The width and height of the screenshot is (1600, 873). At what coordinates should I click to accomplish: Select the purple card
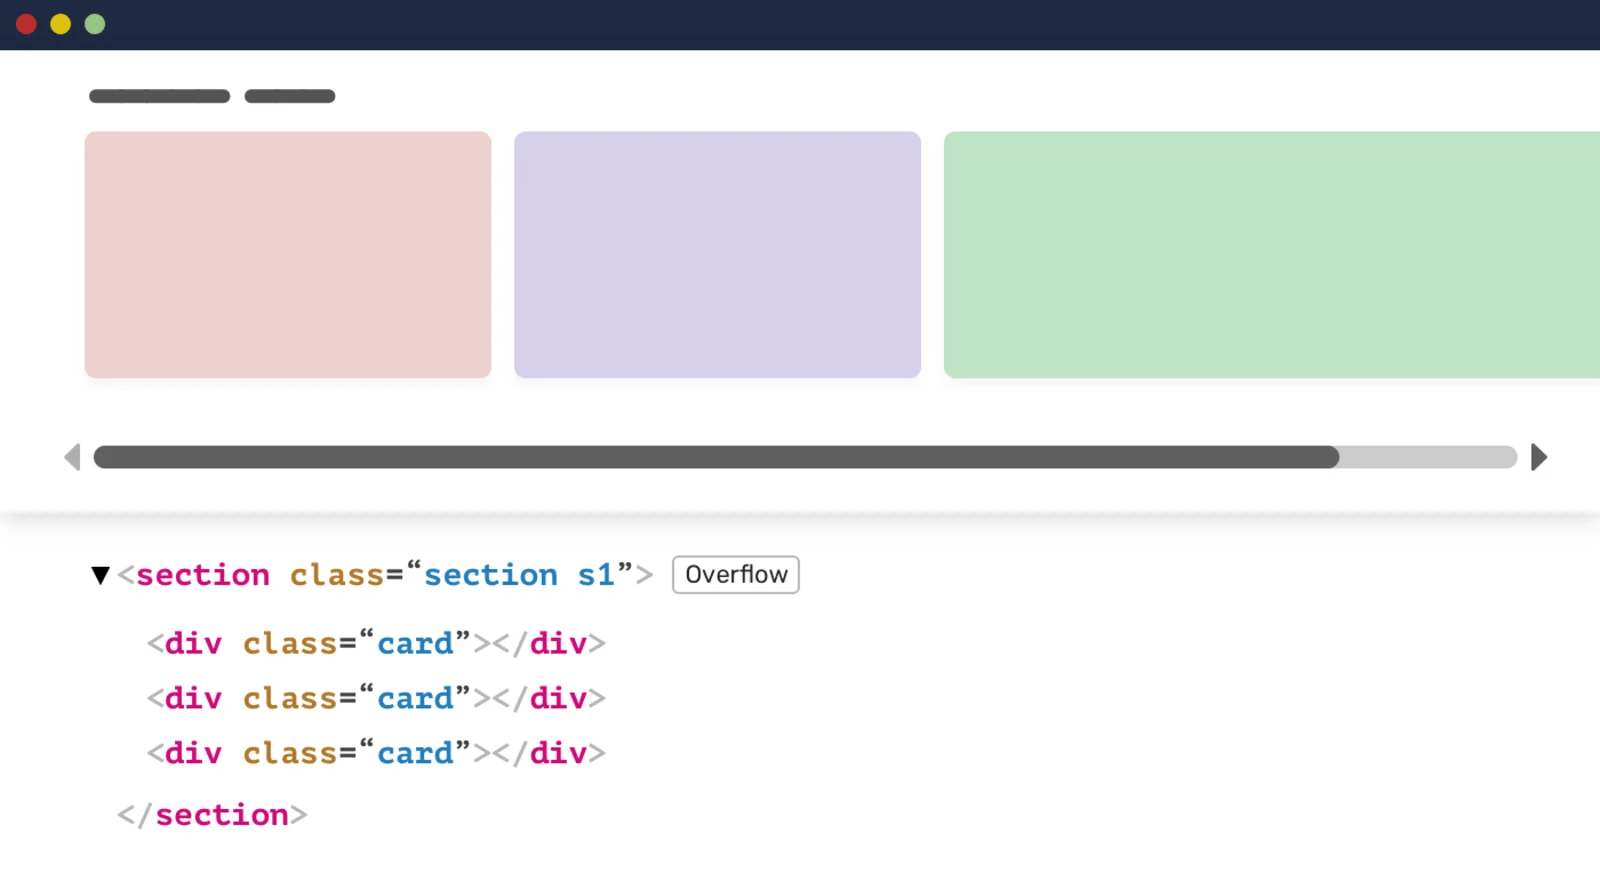click(717, 255)
